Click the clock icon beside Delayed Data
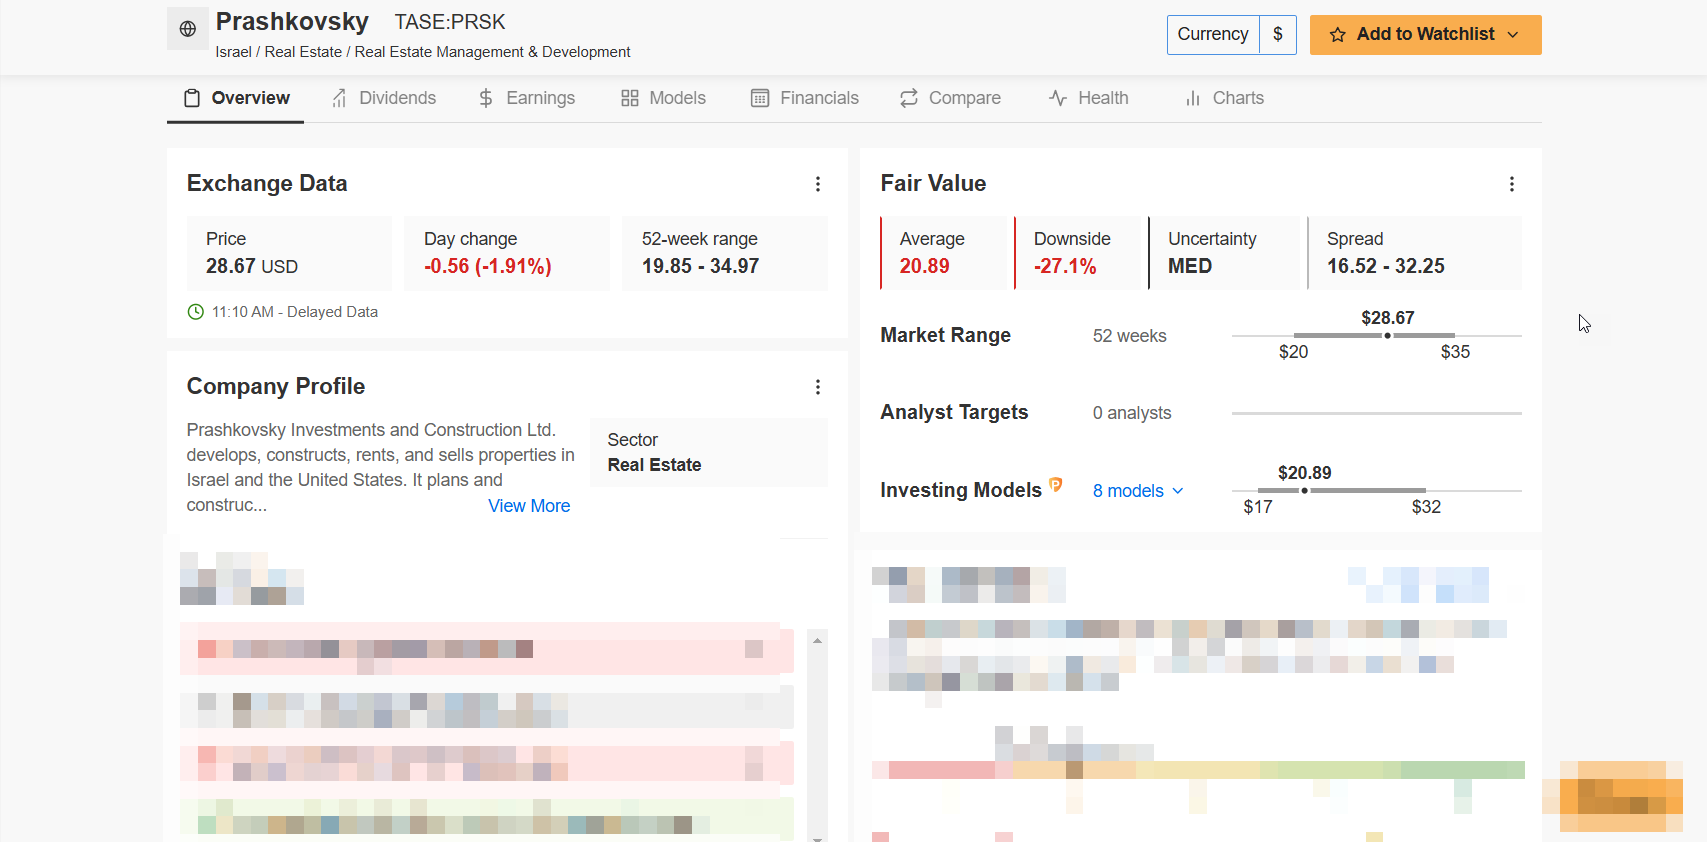The height and width of the screenshot is (842, 1707). tap(196, 312)
